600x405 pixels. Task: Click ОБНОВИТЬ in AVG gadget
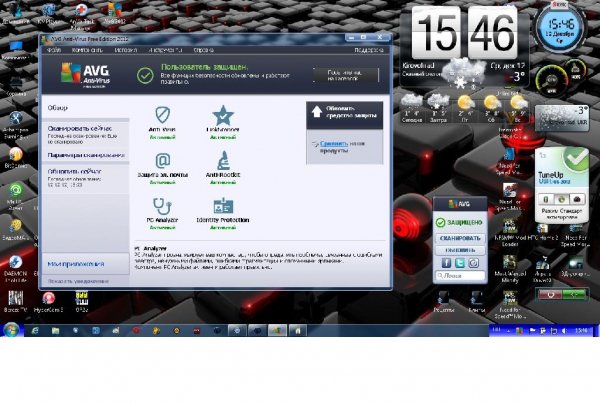[x=460, y=250]
